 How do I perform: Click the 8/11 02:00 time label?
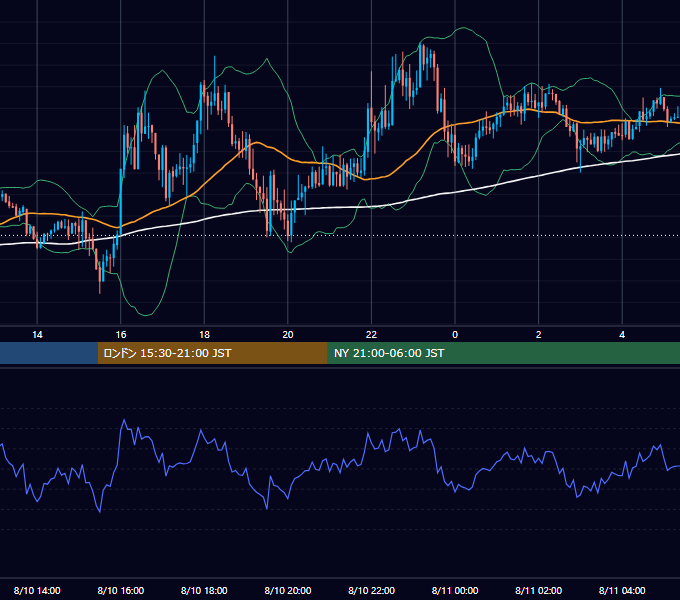click(x=539, y=590)
